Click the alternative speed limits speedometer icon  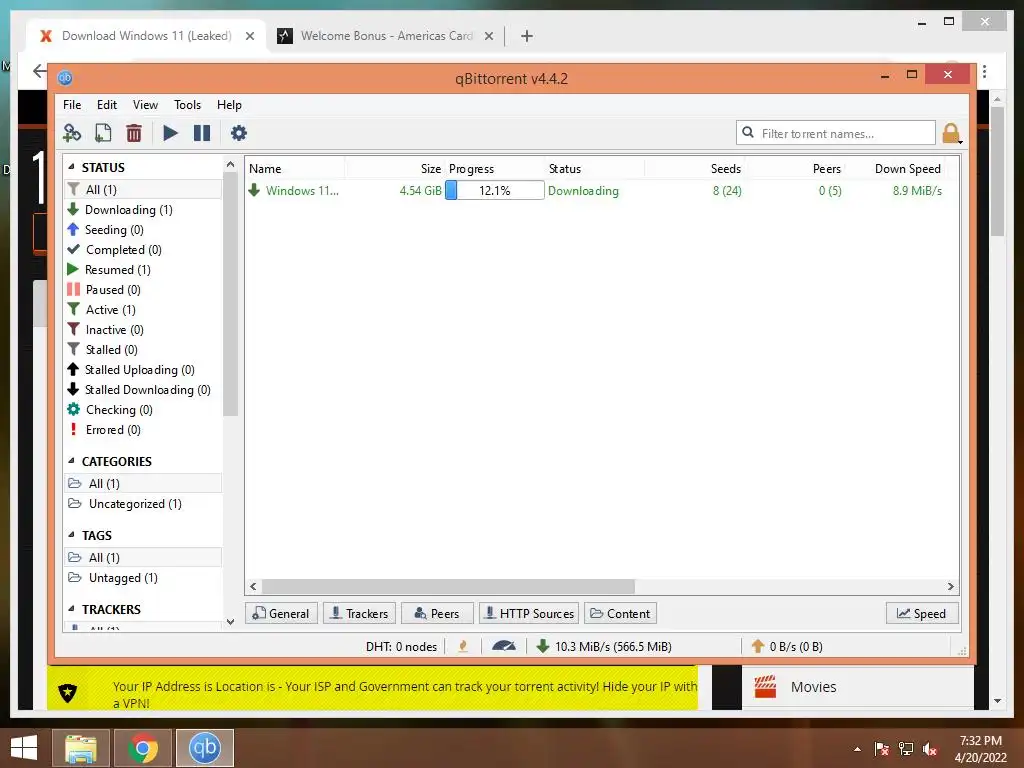(504, 647)
